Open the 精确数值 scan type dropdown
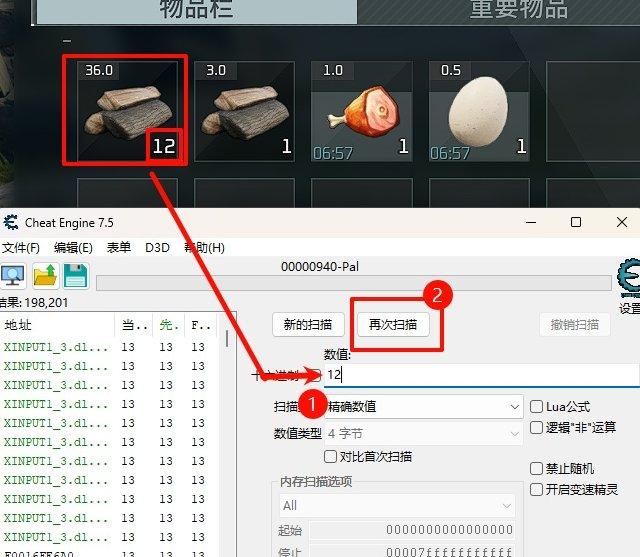 pos(424,406)
